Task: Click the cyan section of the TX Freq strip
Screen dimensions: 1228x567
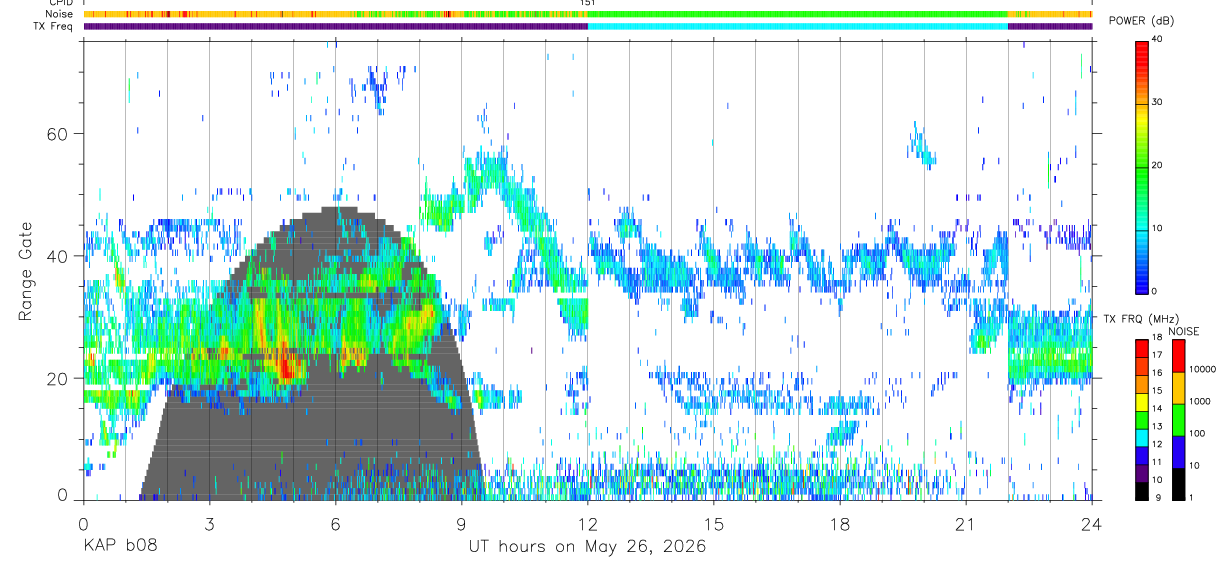Action: (798, 26)
